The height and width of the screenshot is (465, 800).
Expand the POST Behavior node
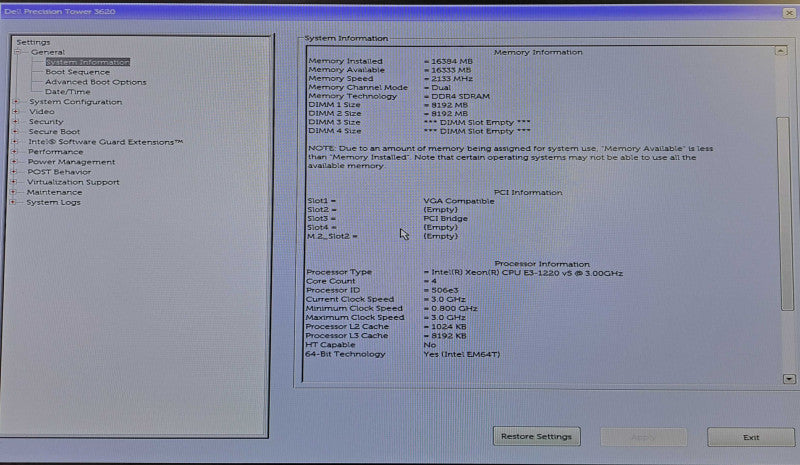pyautogui.click(x=14, y=172)
